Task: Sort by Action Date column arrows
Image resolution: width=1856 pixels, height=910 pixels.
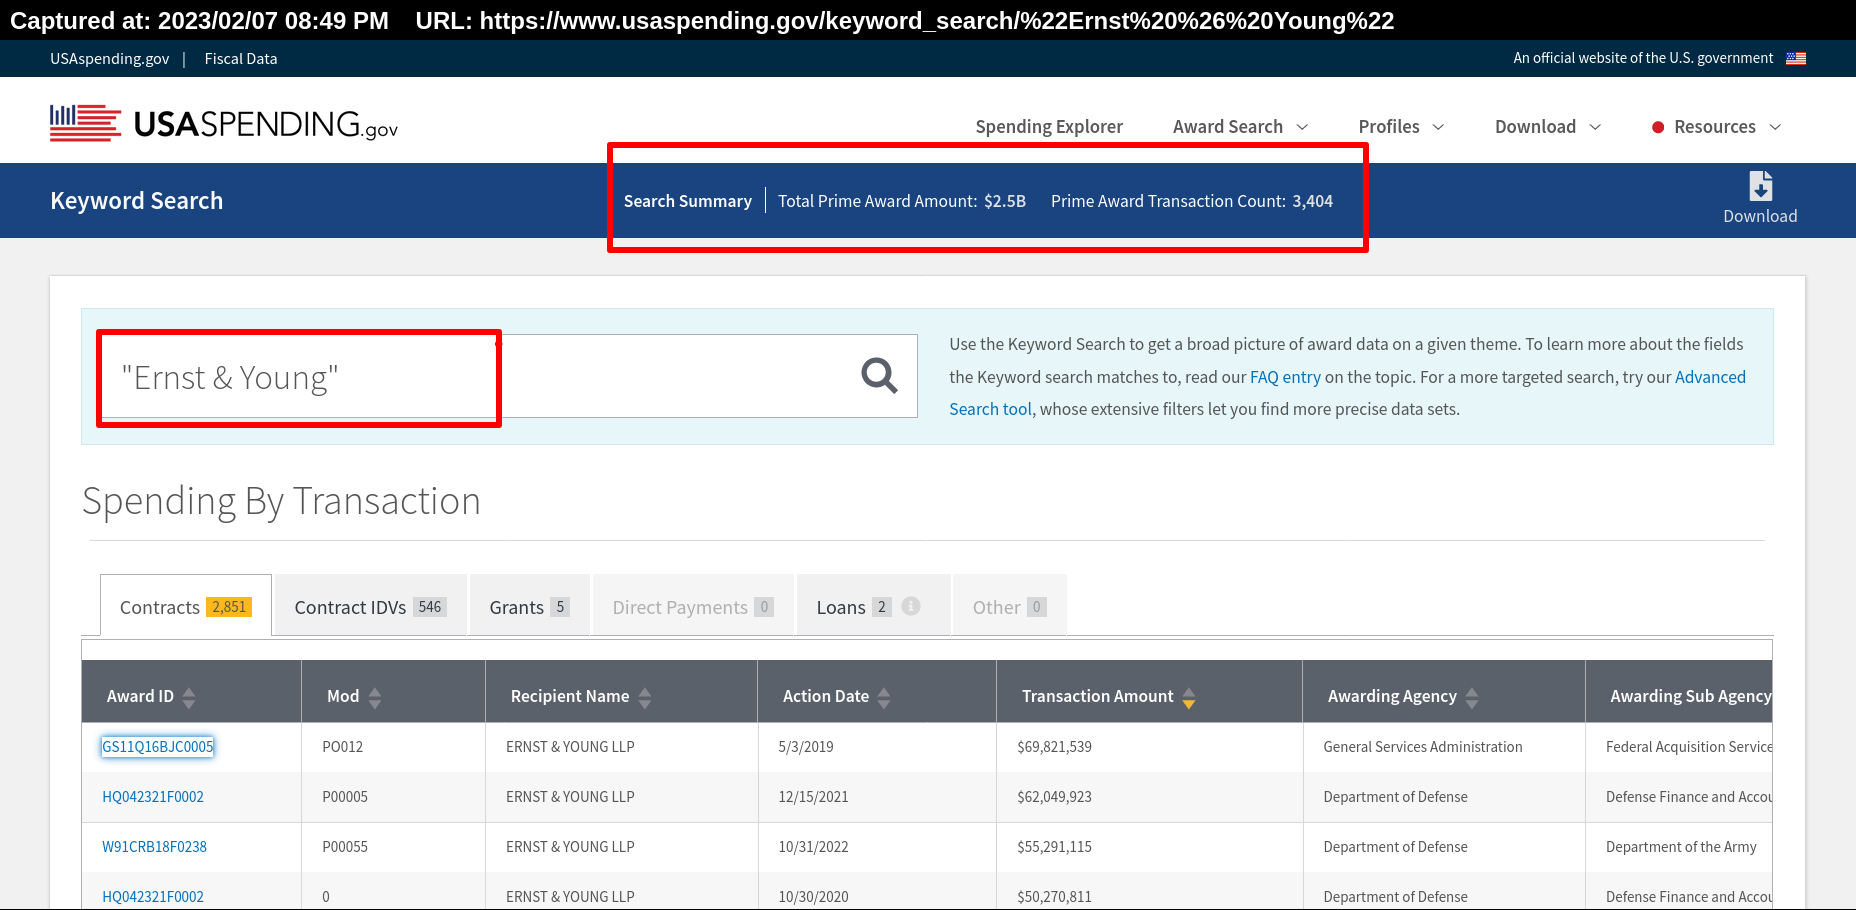Action: point(884,697)
